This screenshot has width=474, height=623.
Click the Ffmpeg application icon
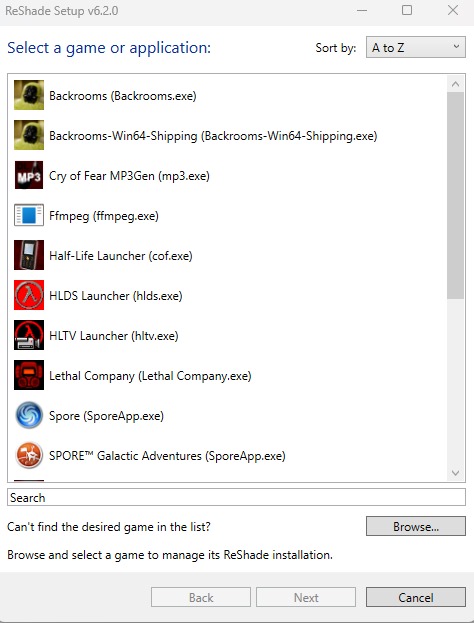(29, 215)
